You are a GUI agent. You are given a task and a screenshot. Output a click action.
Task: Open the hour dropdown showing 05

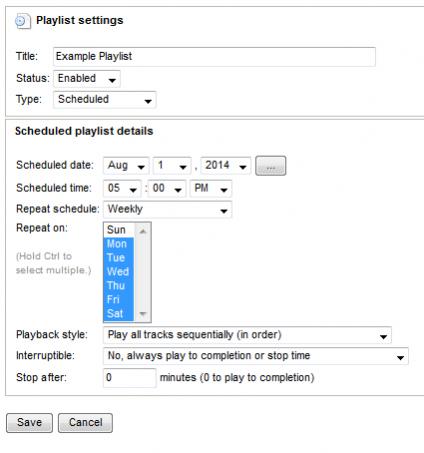(x=122, y=188)
